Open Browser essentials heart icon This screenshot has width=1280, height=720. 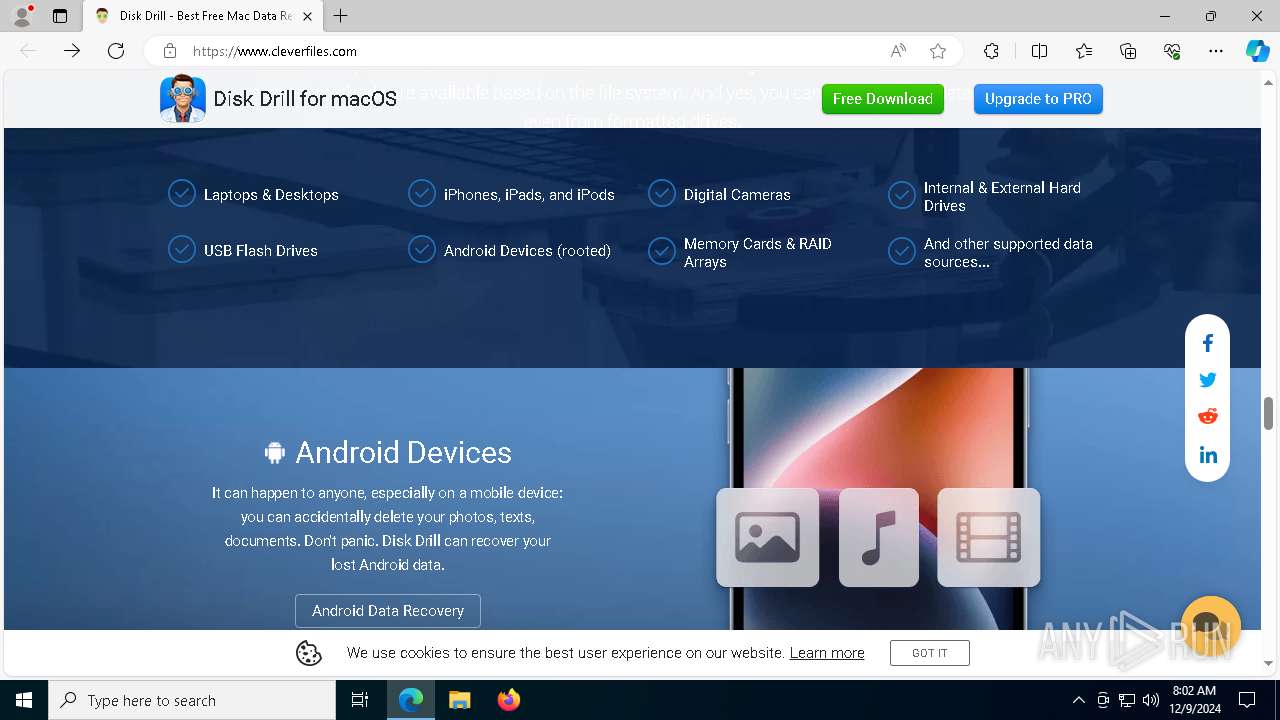pos(1172,51)
